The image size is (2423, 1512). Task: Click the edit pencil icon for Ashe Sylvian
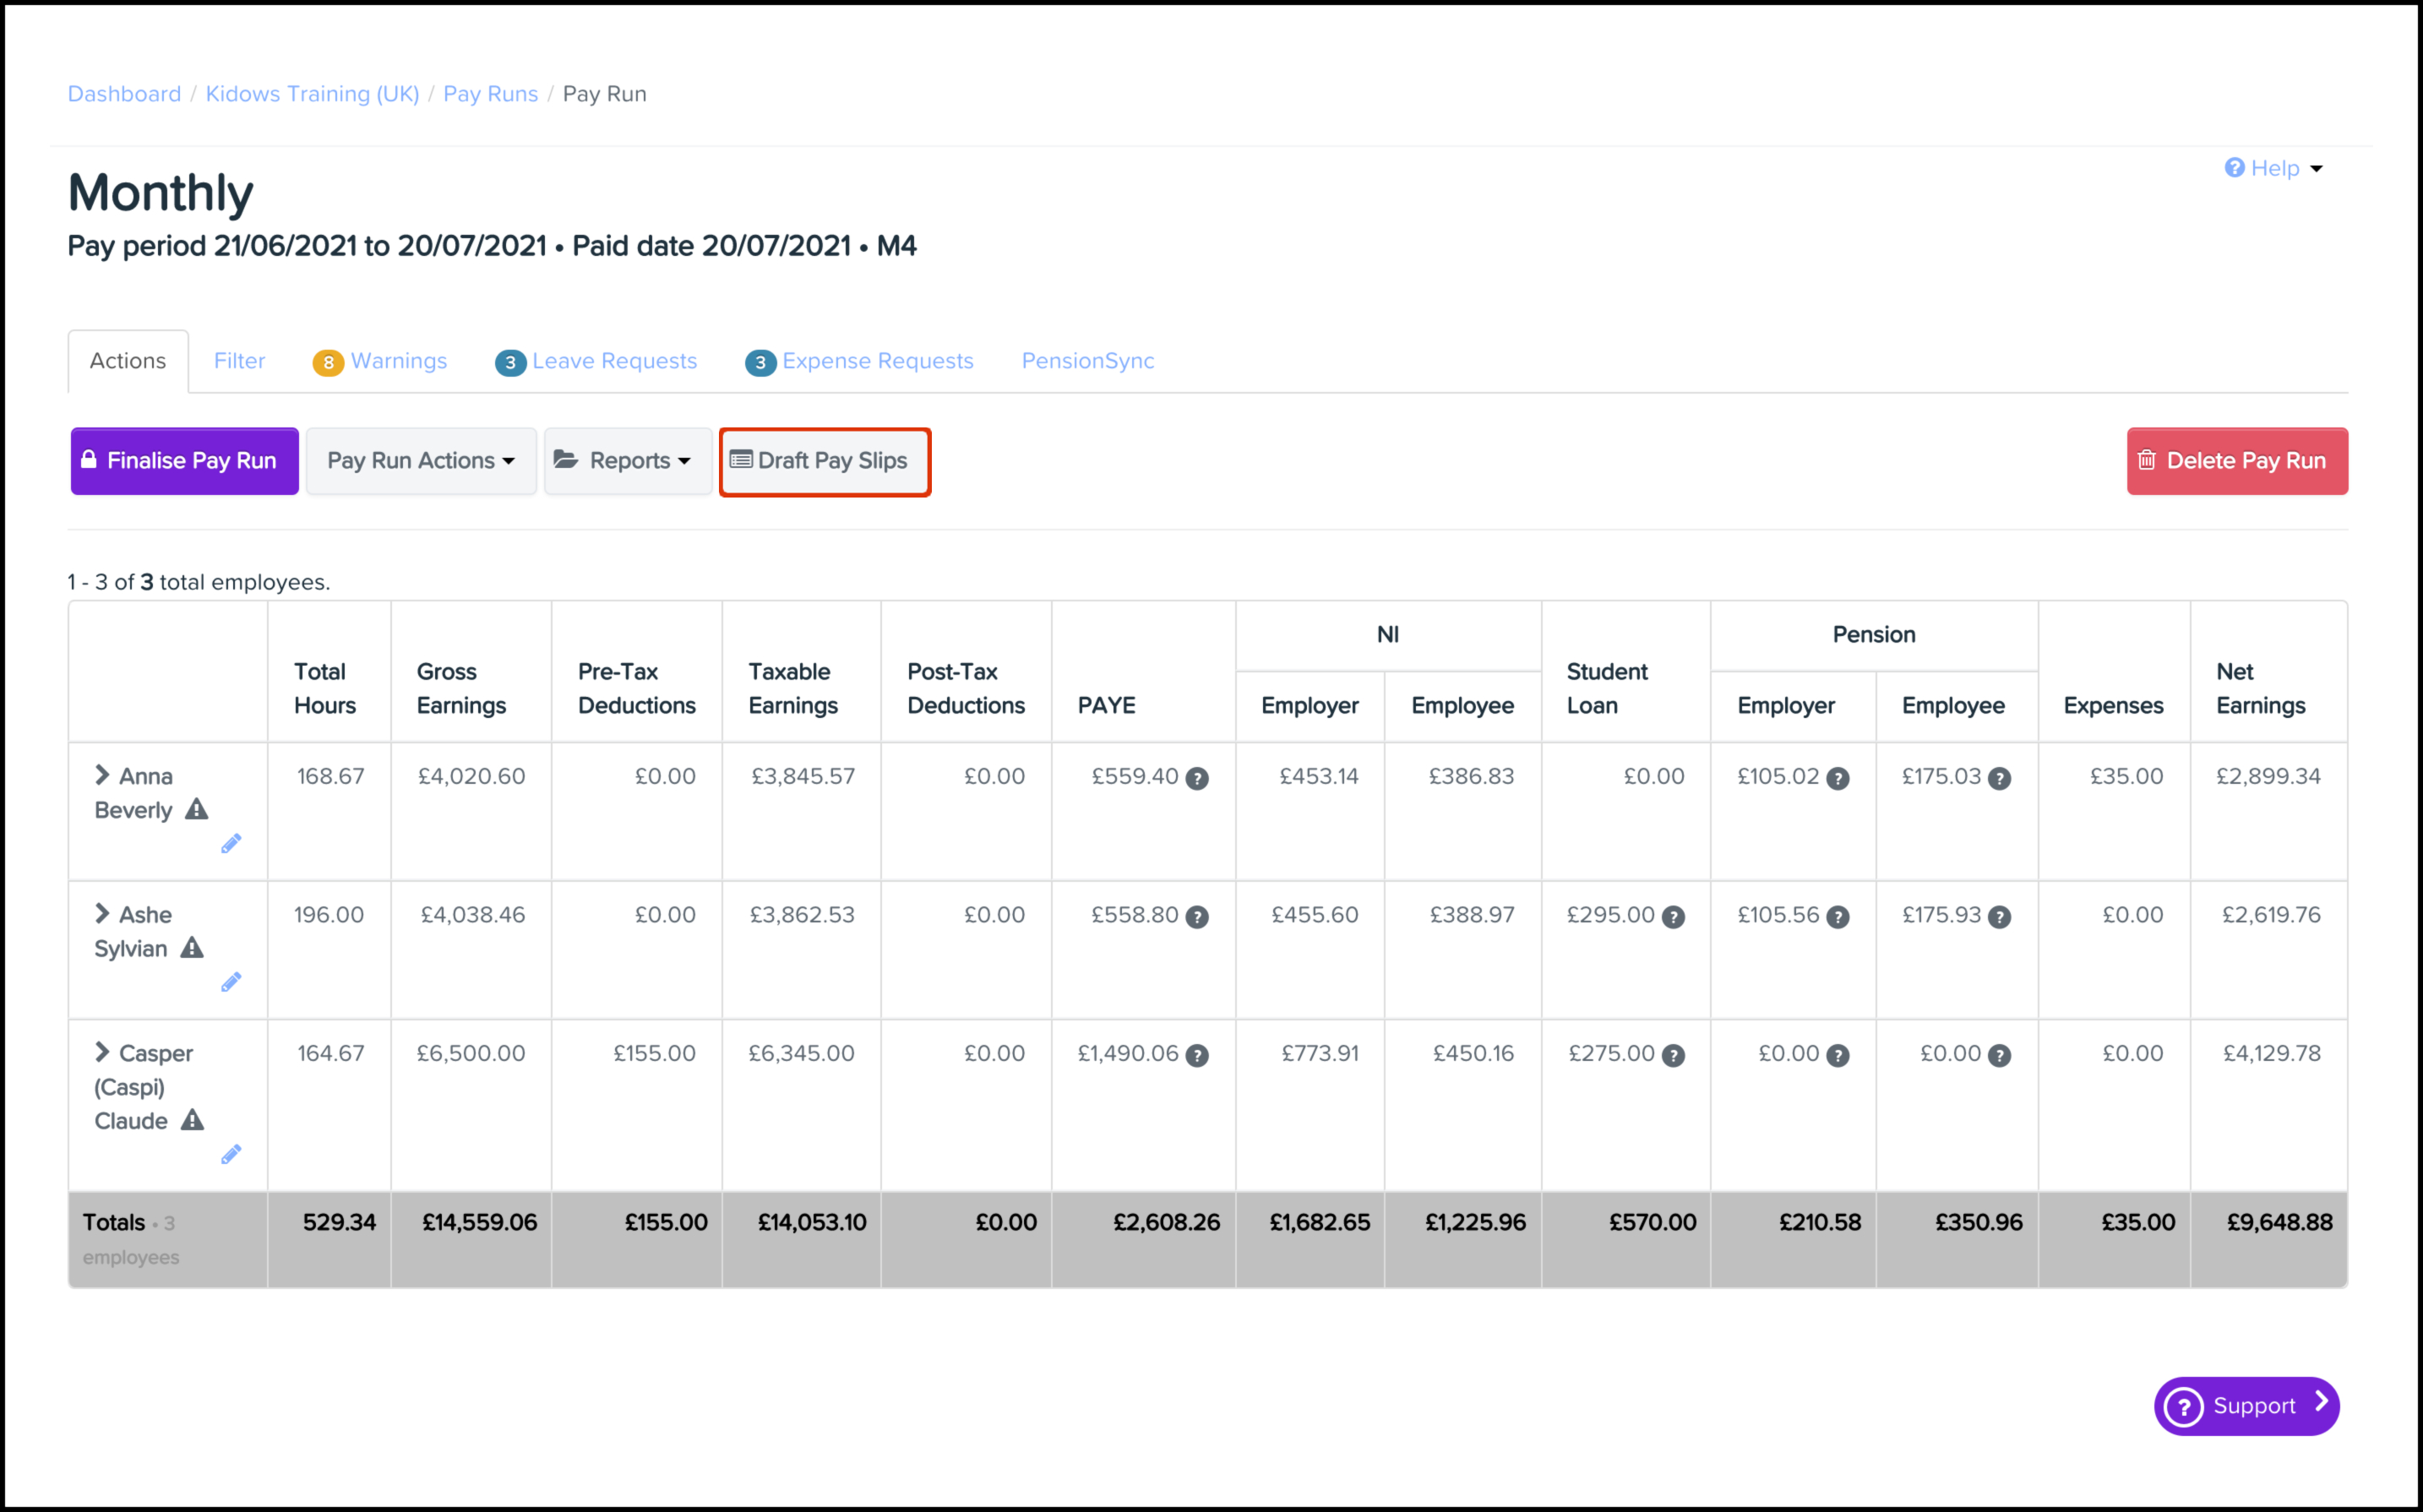click(x=231, y=982)
